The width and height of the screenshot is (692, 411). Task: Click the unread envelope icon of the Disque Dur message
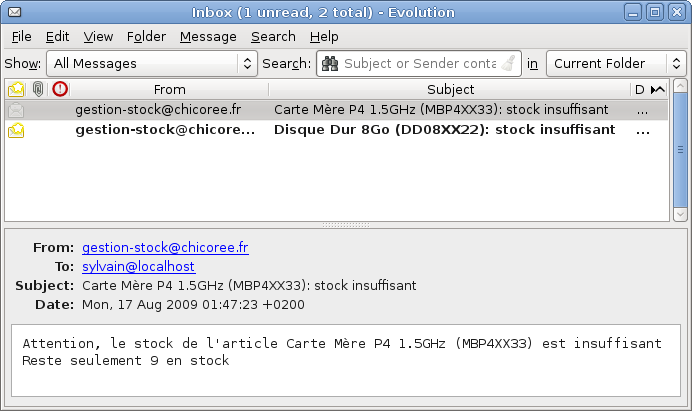(x=16, y=130)
